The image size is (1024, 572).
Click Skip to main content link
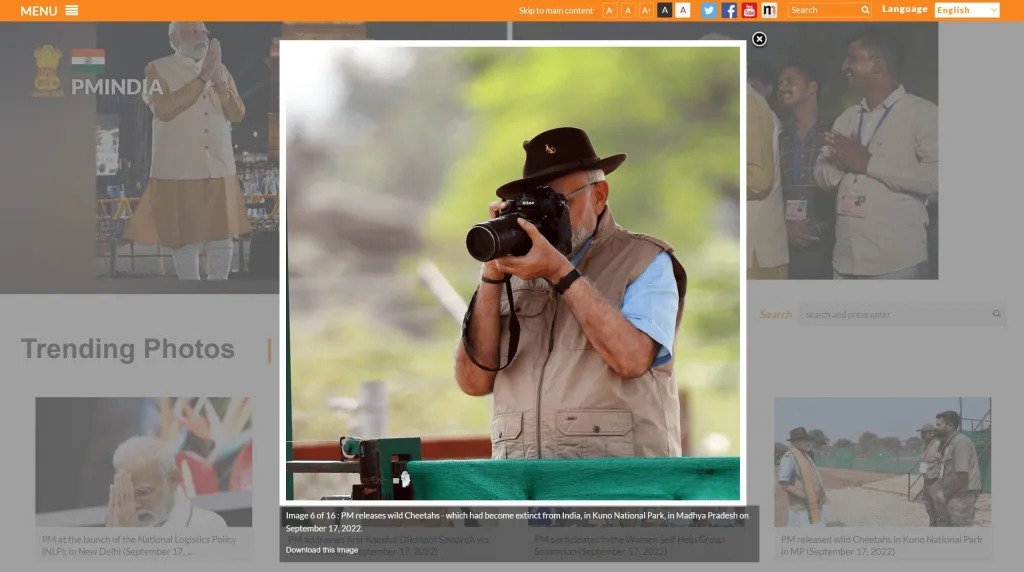click(x=556, y=10)
